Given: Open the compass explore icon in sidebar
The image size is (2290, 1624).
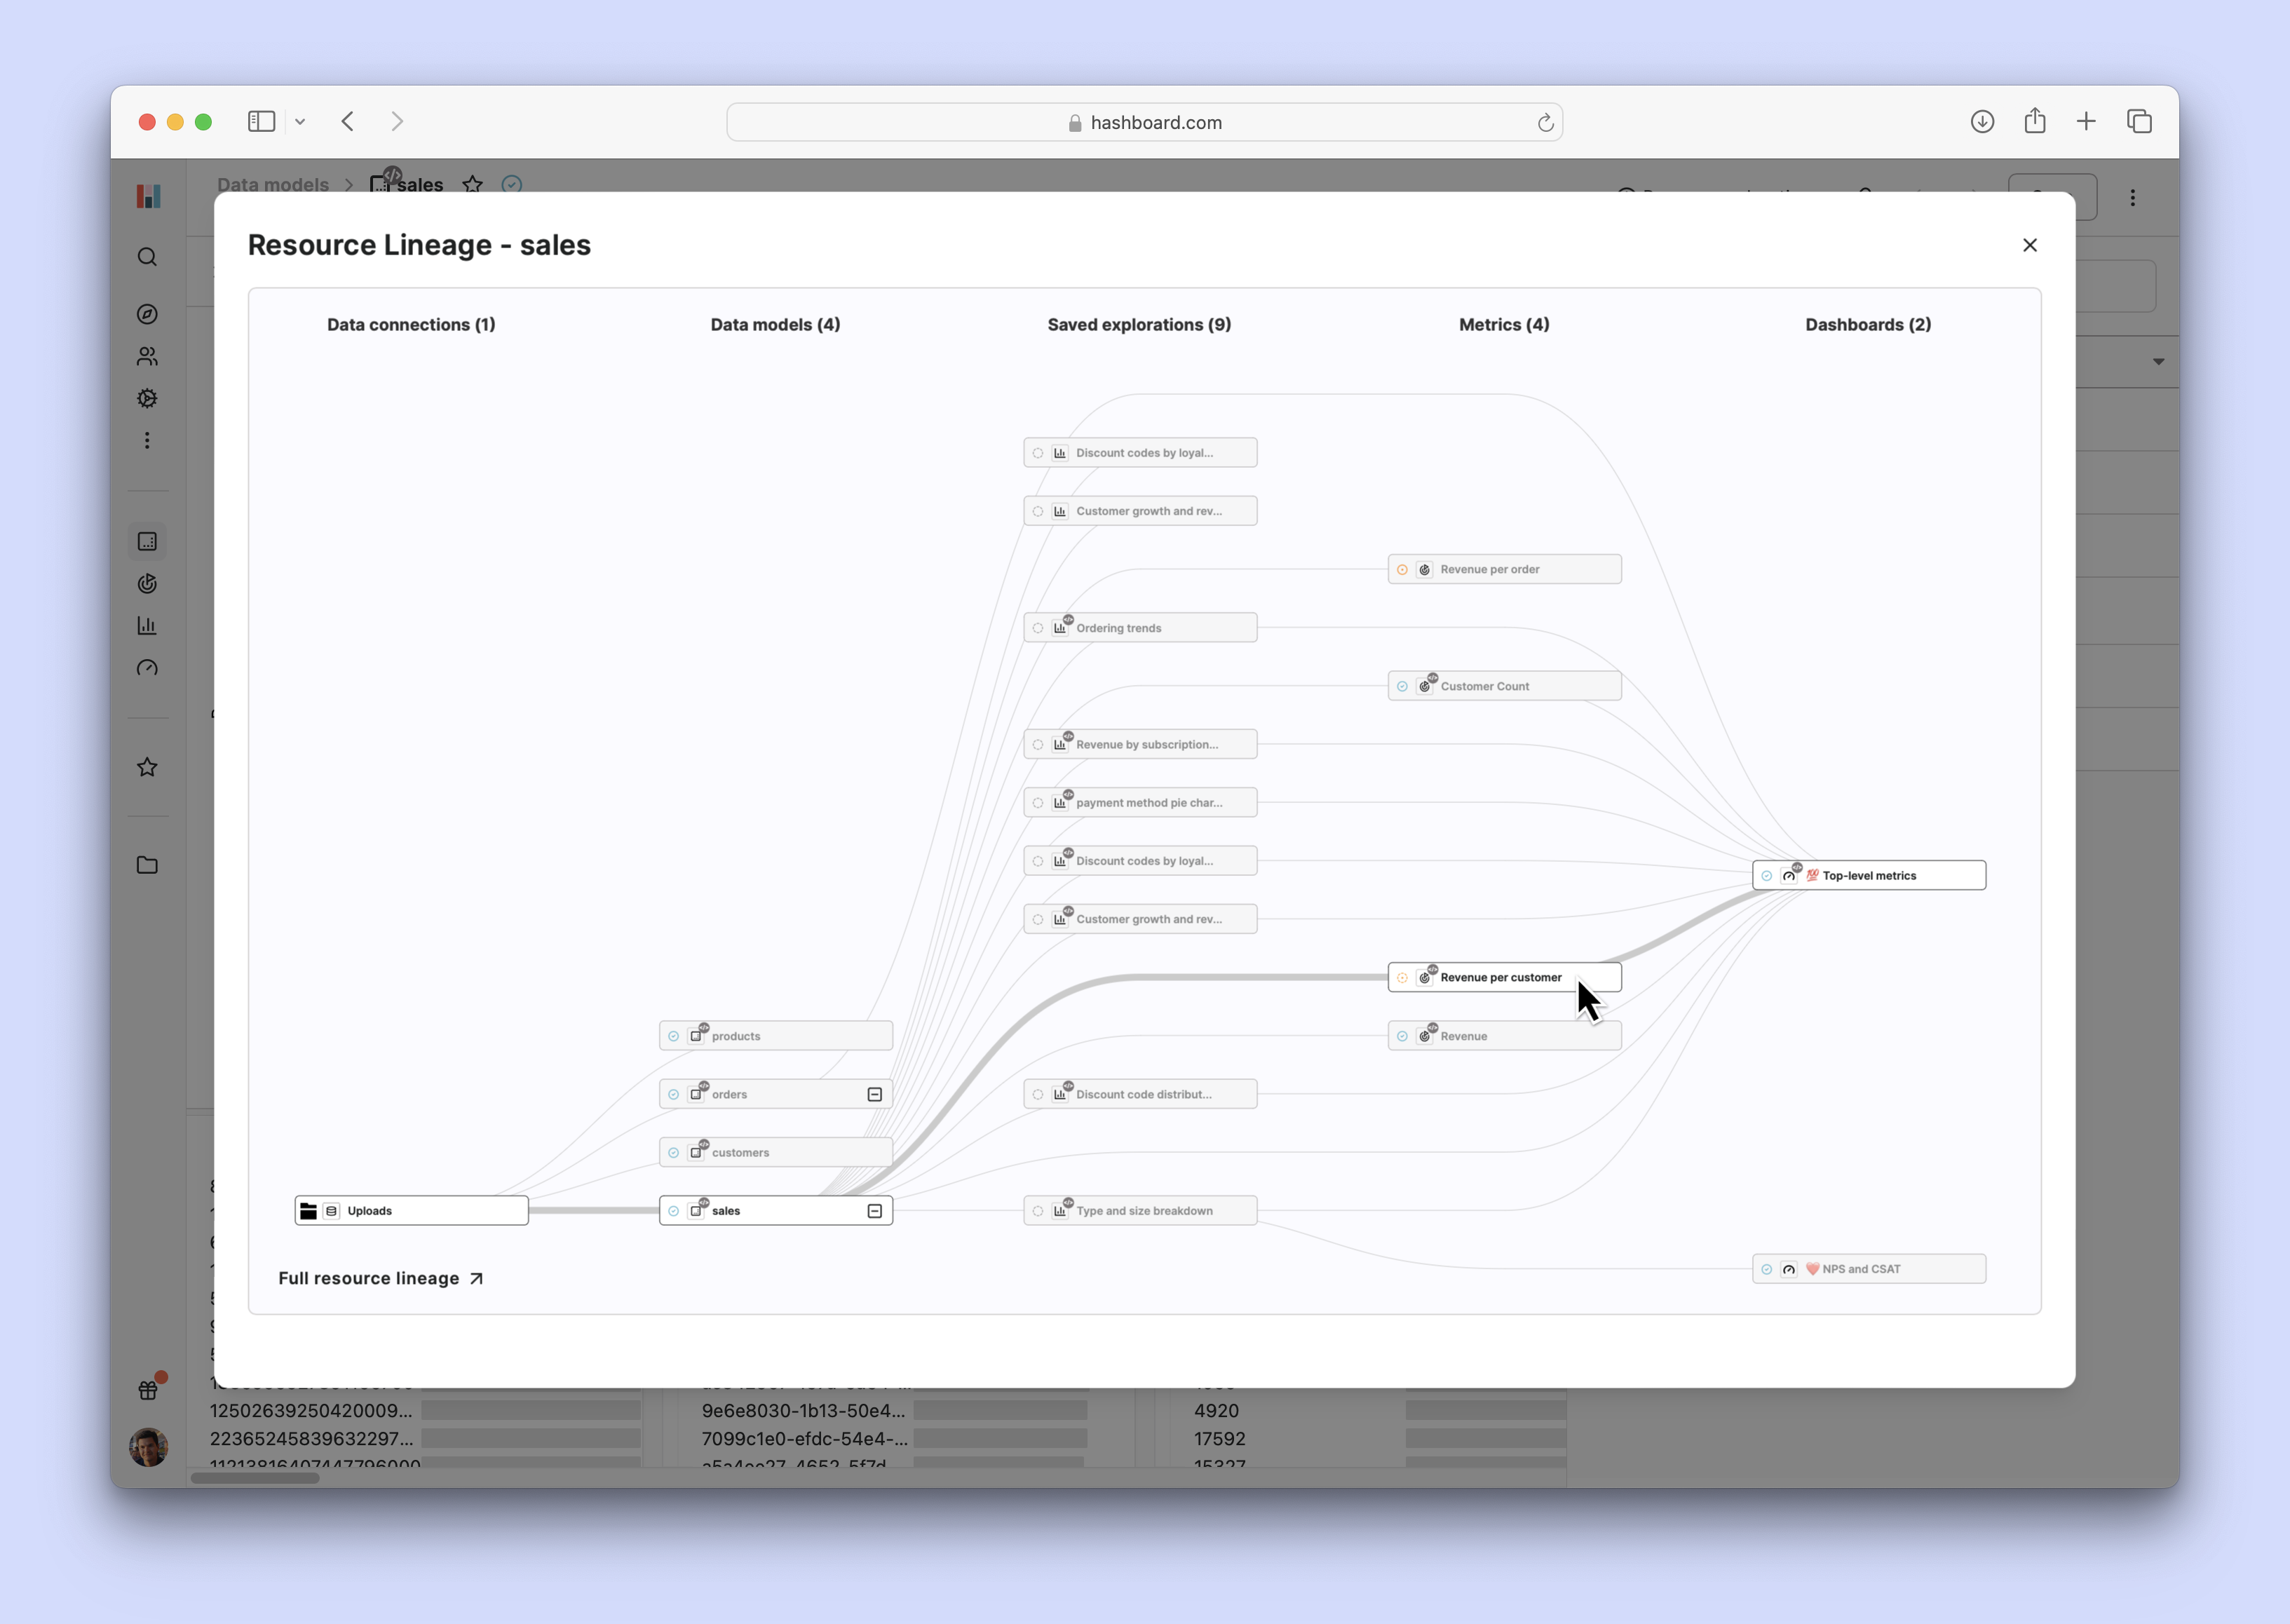Looking at the screenshot, I should [147, 314].
